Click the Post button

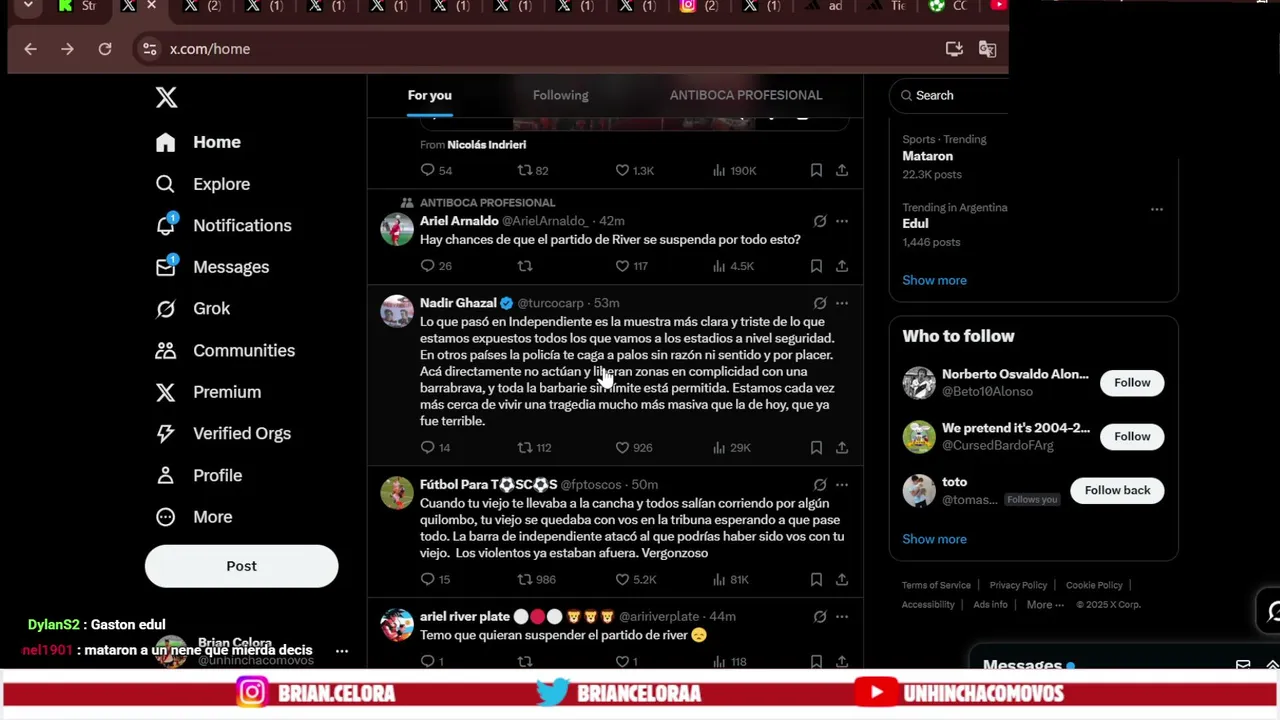coord(241,566)
